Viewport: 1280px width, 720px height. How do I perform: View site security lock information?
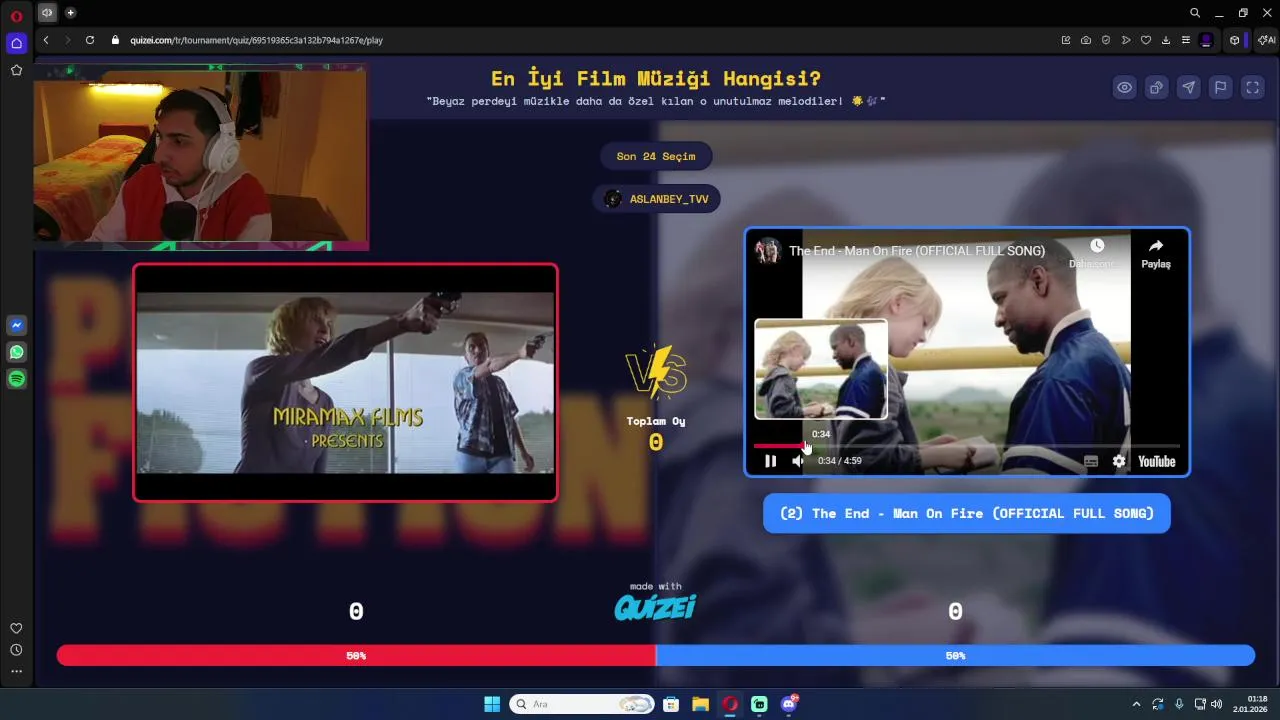(x=116, y=40)
